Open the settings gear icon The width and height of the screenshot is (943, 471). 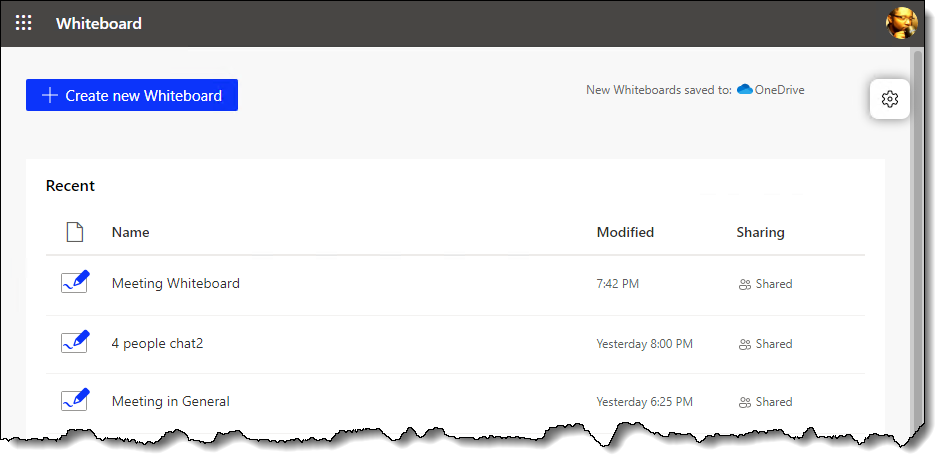pos(889,99)
